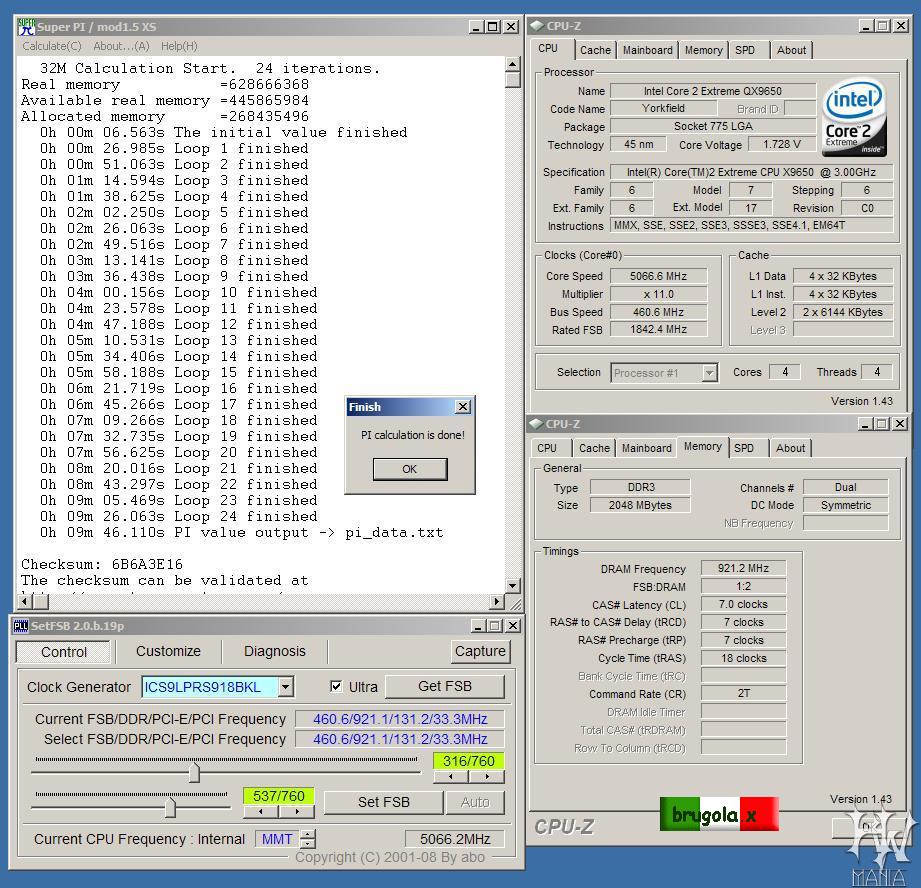Click the Capture button in SetFSB
921x888 pixels.
point(480,651)
